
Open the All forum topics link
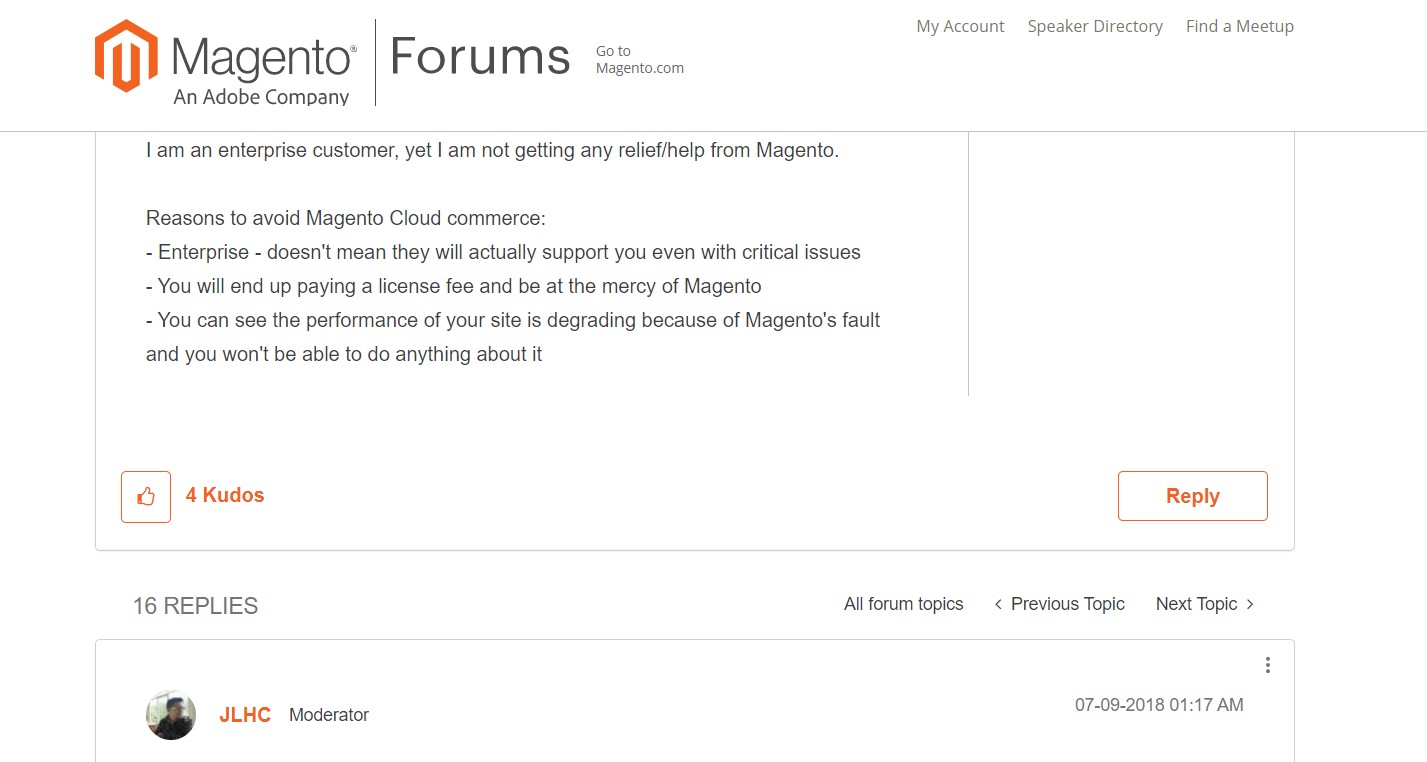click(903, 604)
